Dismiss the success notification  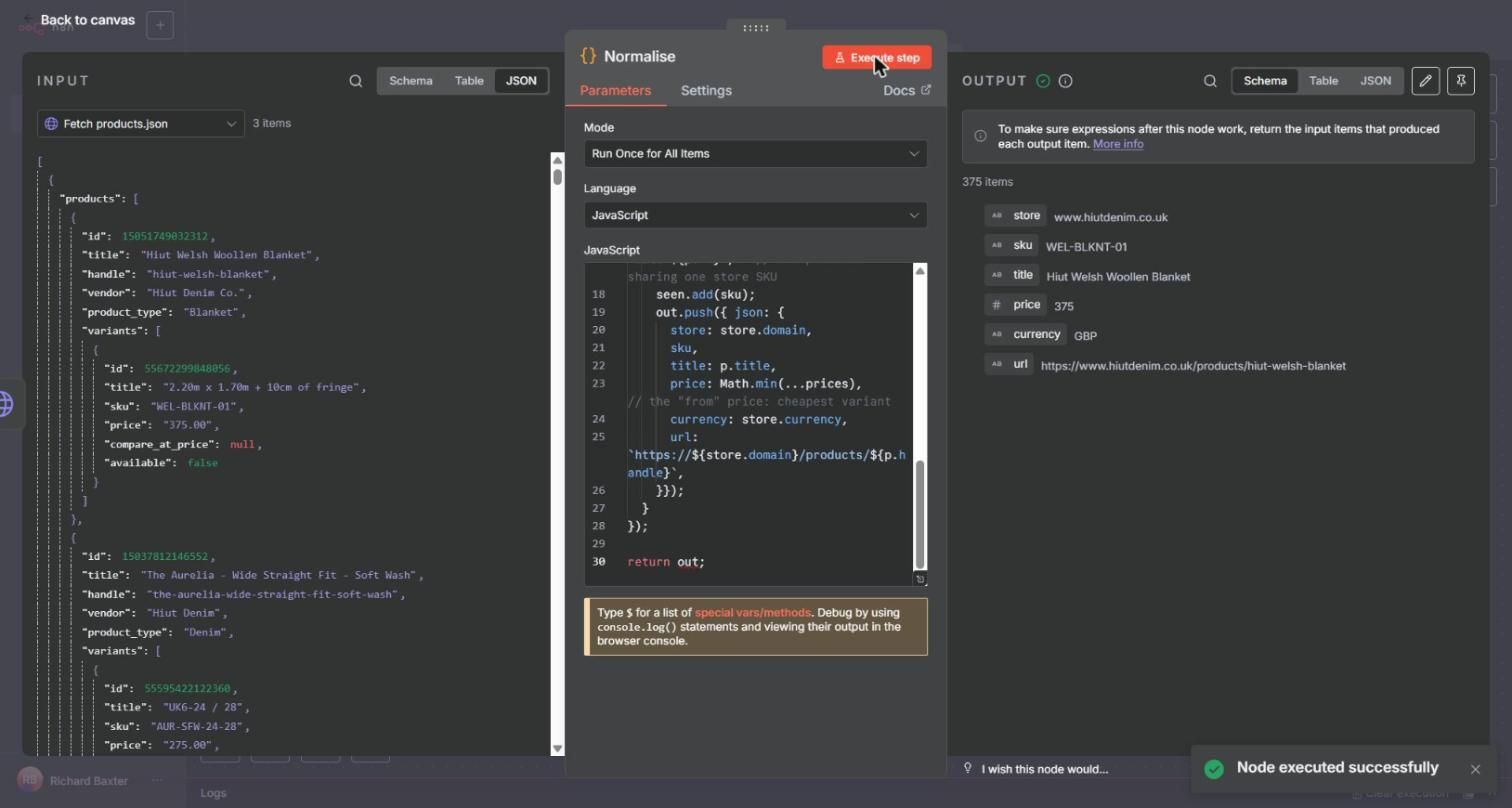click(x=1475, y=769)
